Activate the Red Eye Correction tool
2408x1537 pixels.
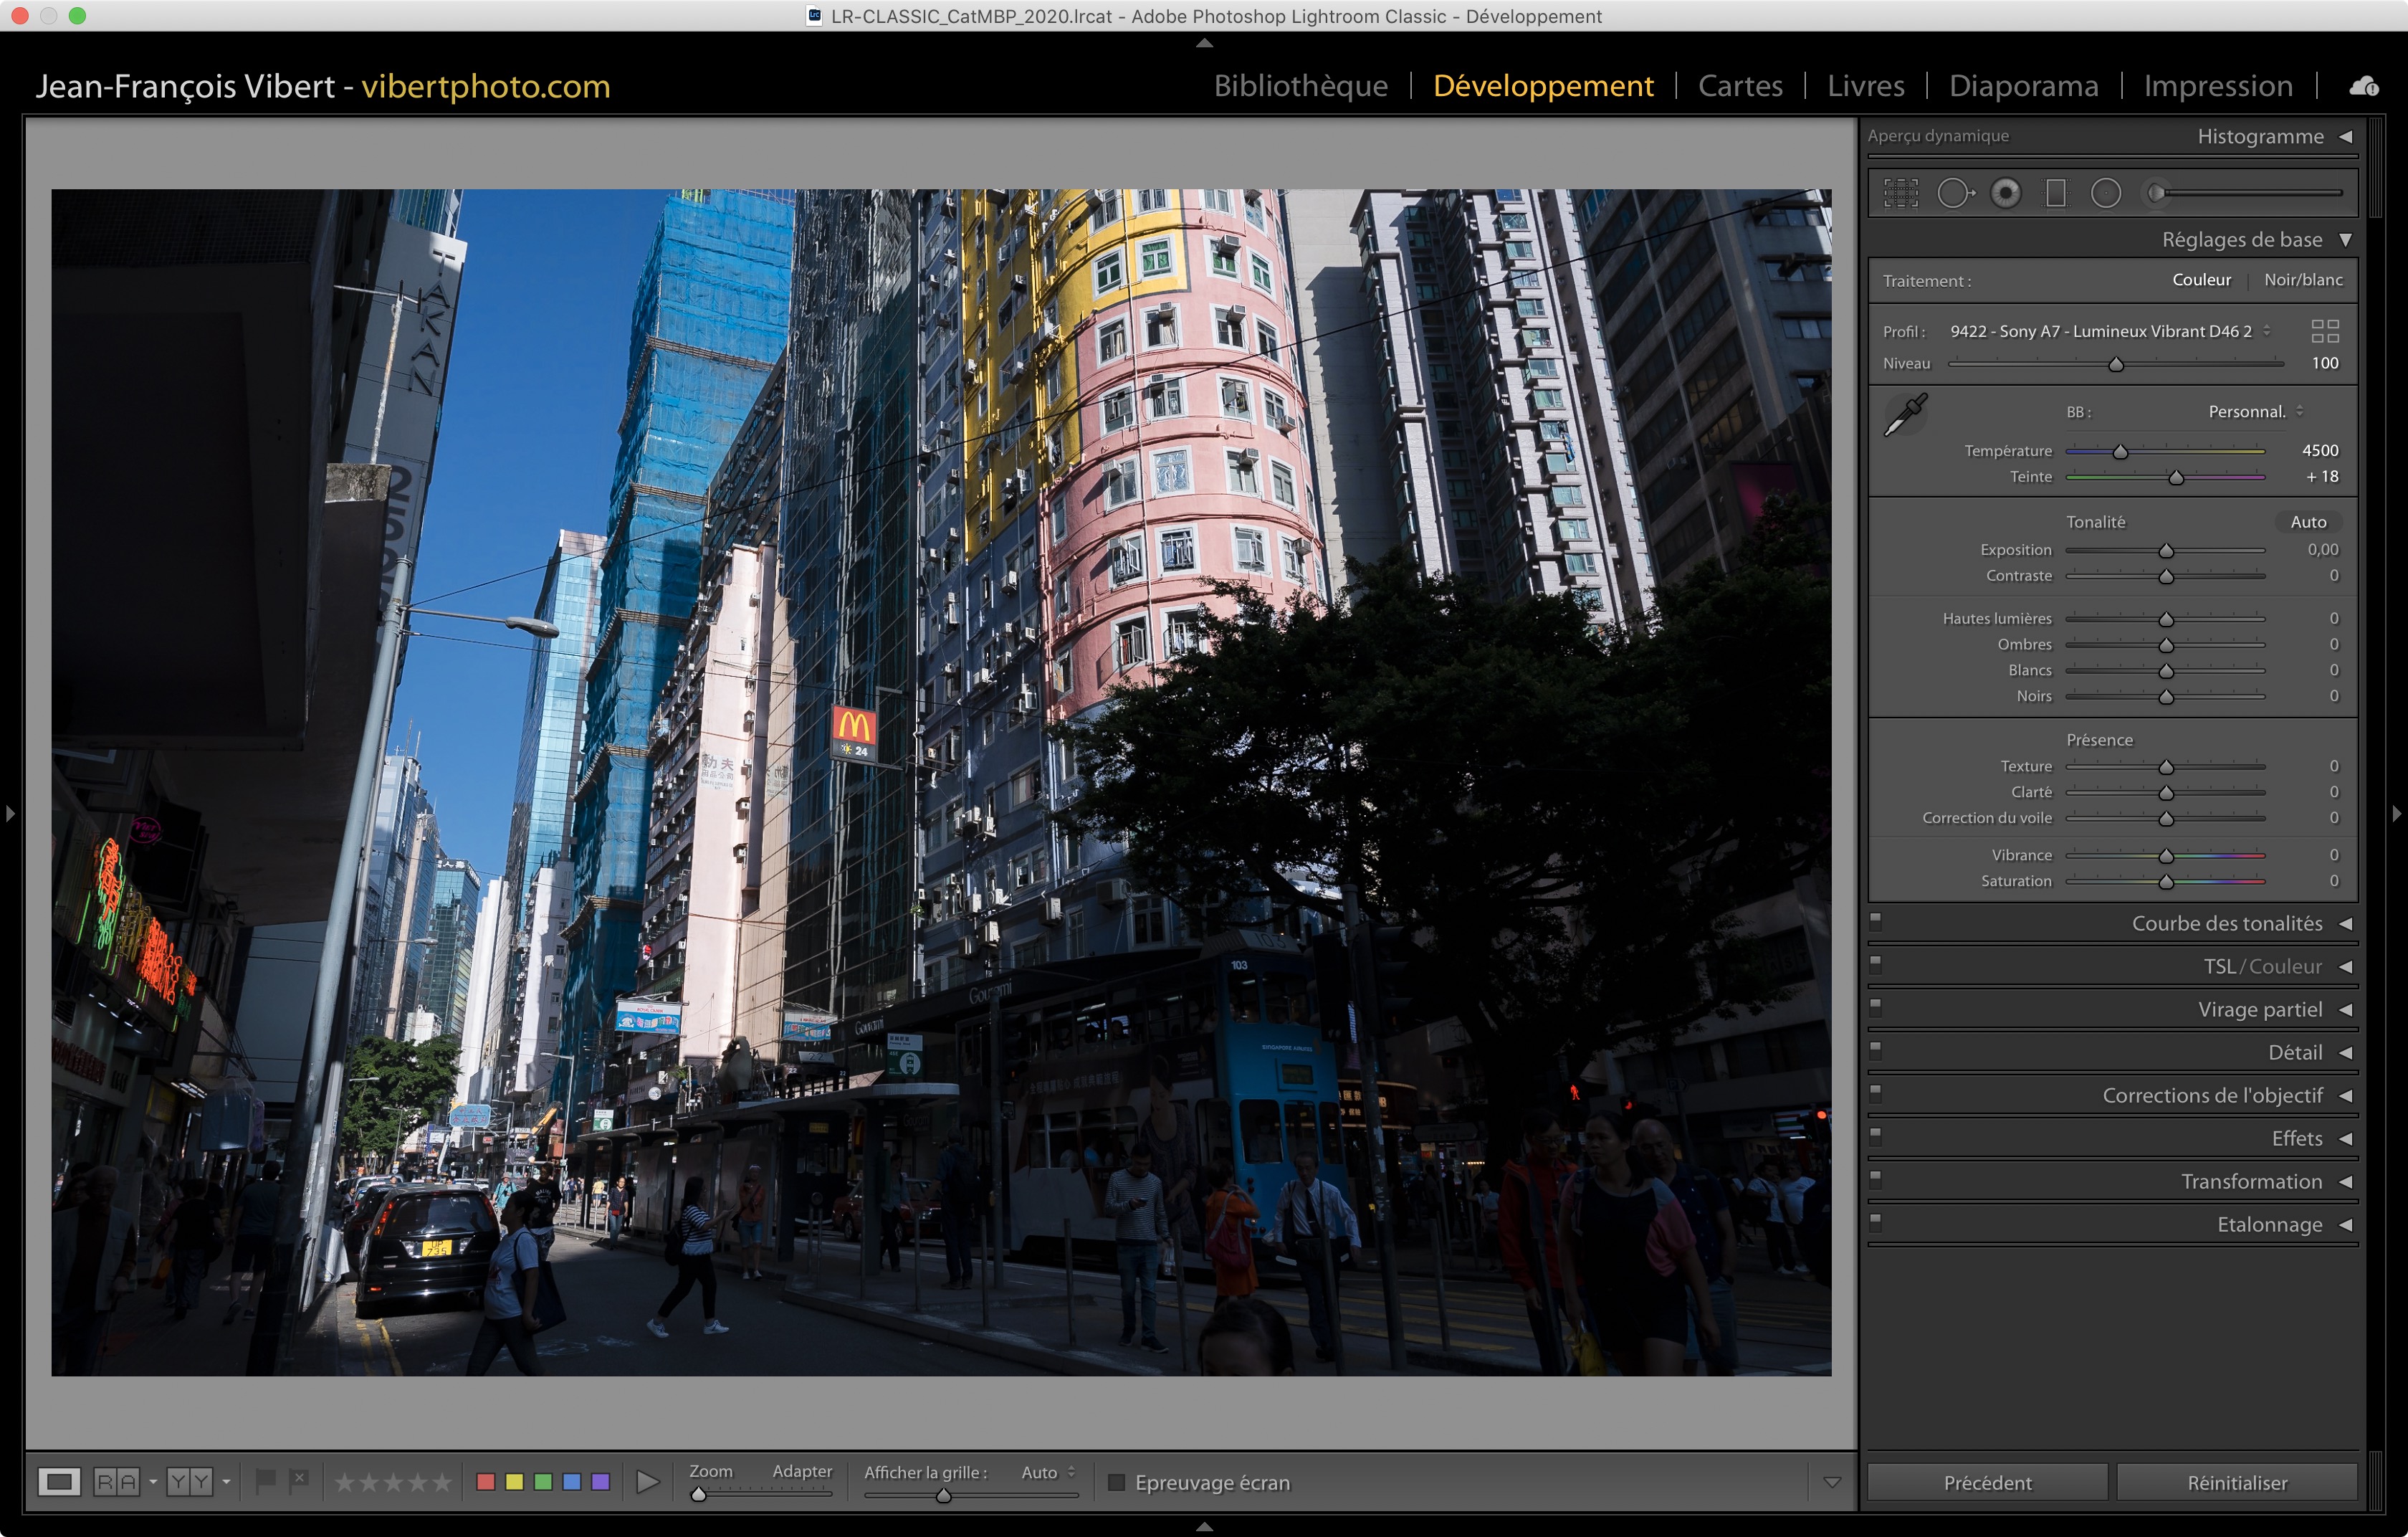tap(2005, 193)
